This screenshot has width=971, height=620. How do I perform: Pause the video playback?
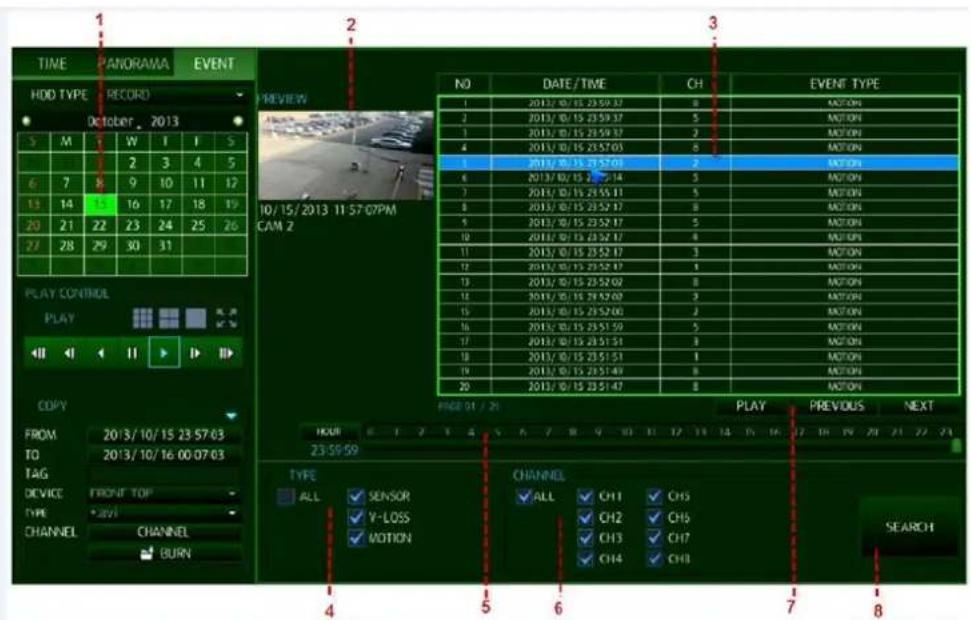[132, 353]
